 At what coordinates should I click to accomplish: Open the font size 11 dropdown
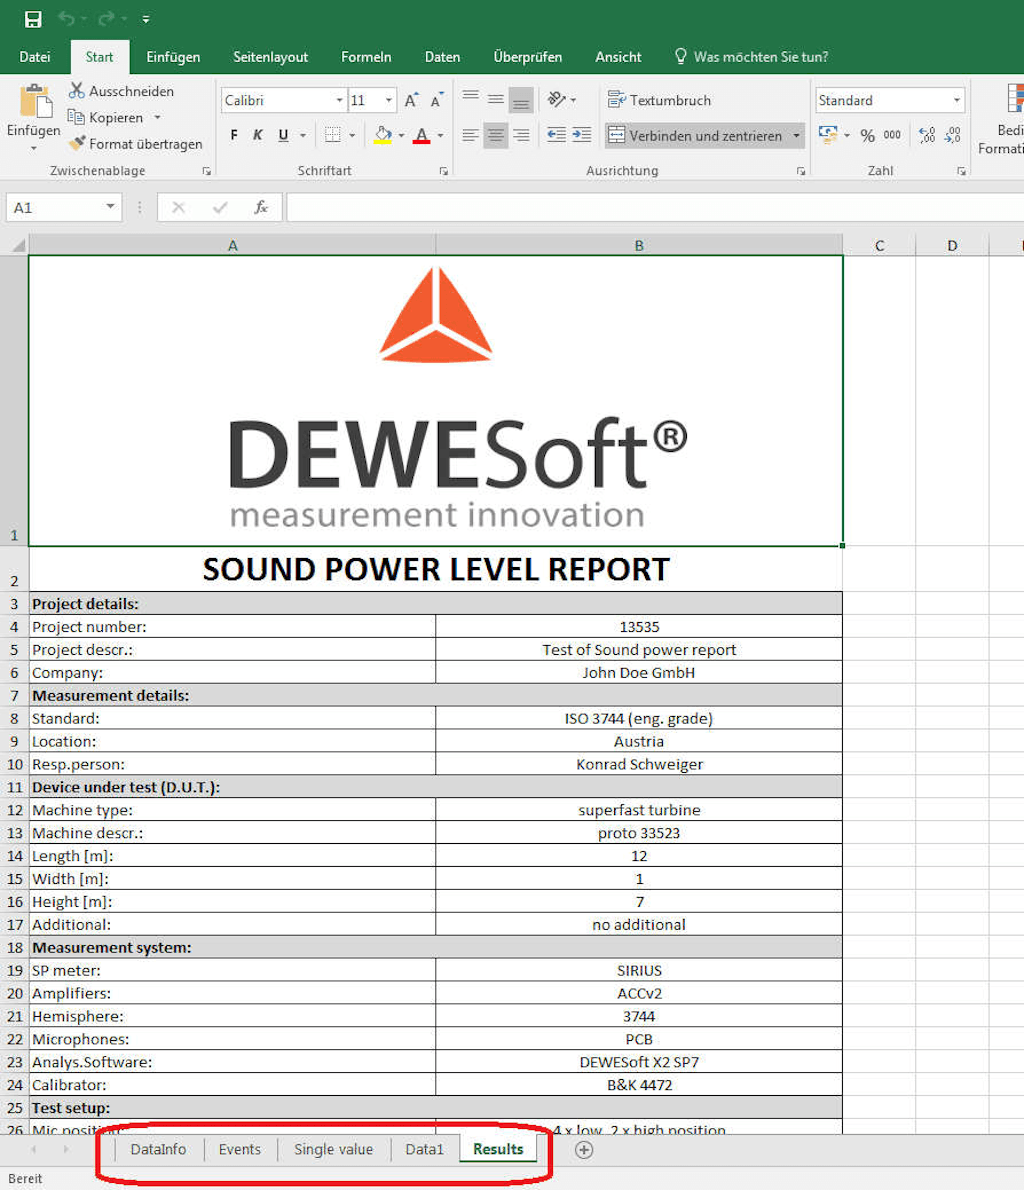click(389, 100)
